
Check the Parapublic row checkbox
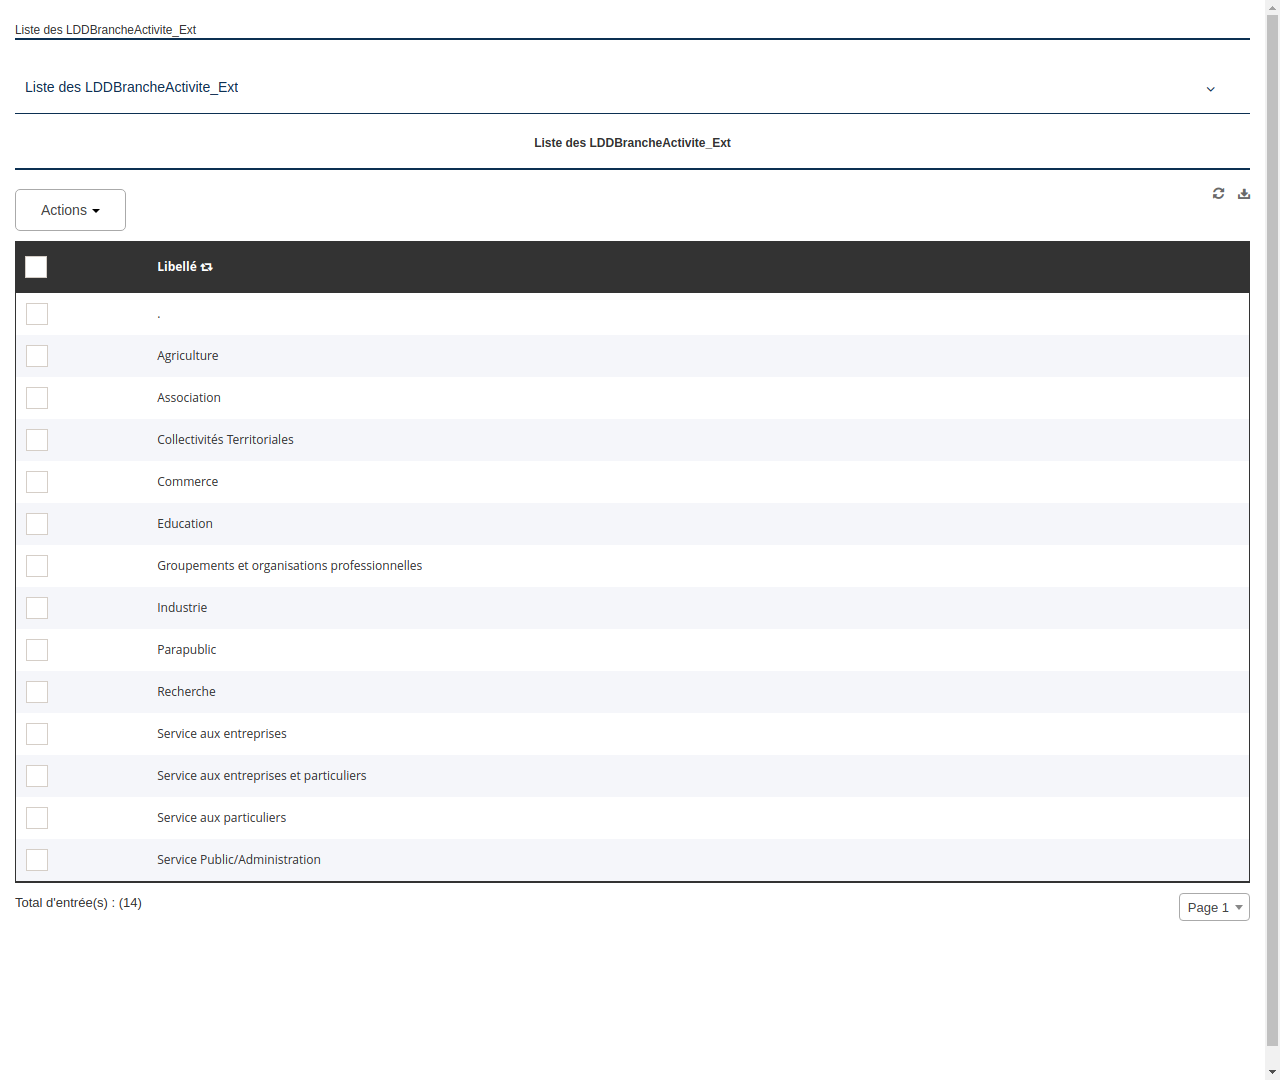37,650
